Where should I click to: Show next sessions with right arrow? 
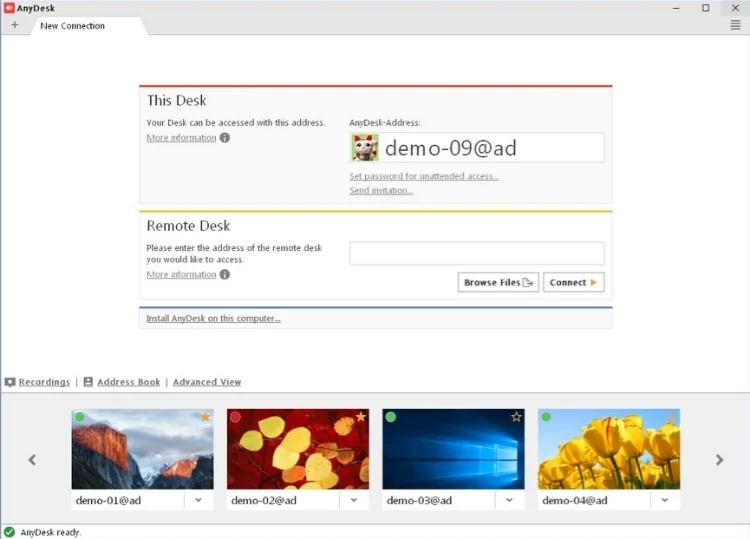[x=719, y=460]
